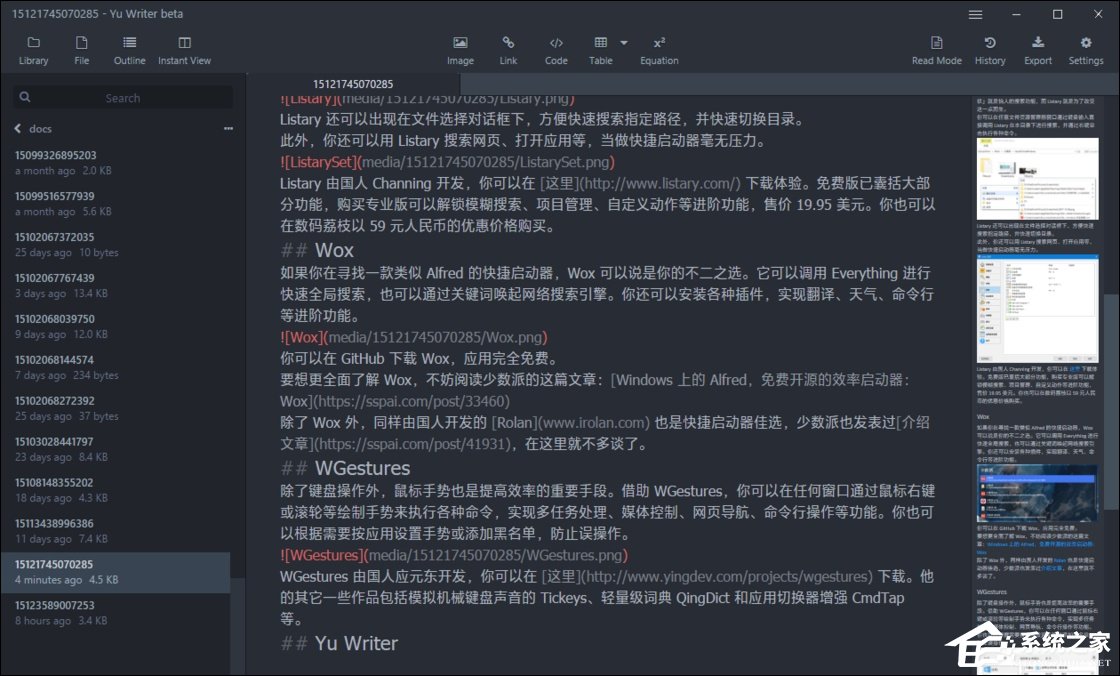Select the 15121745070285 document tab
This screenshot has width=1120, height=676.
[353, 84]
